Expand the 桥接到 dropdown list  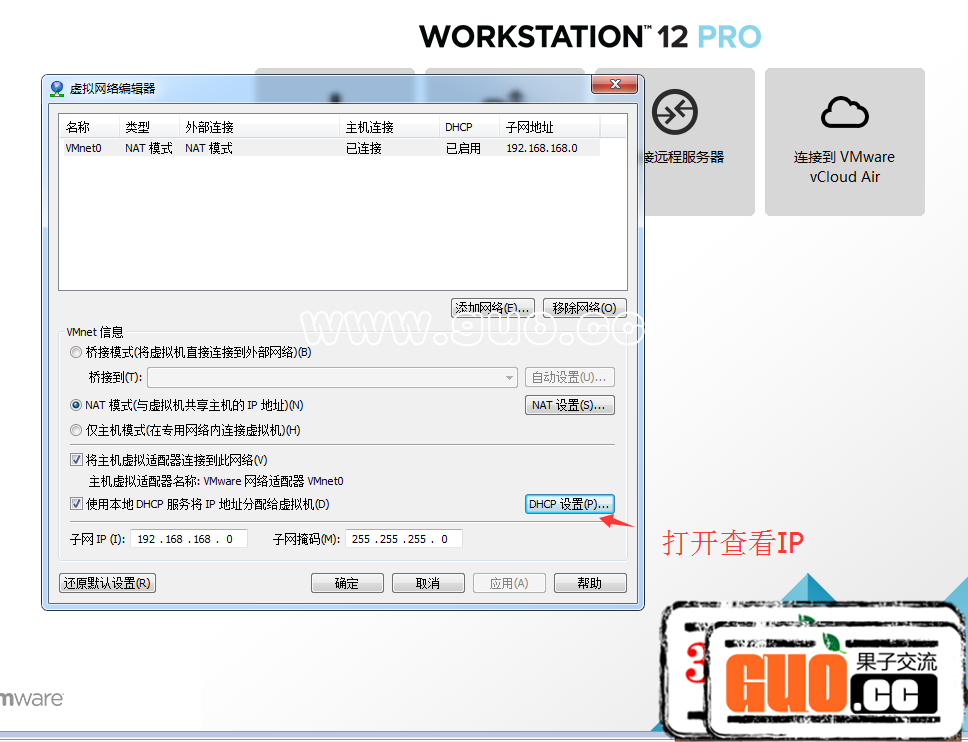[x=509, y=377]
